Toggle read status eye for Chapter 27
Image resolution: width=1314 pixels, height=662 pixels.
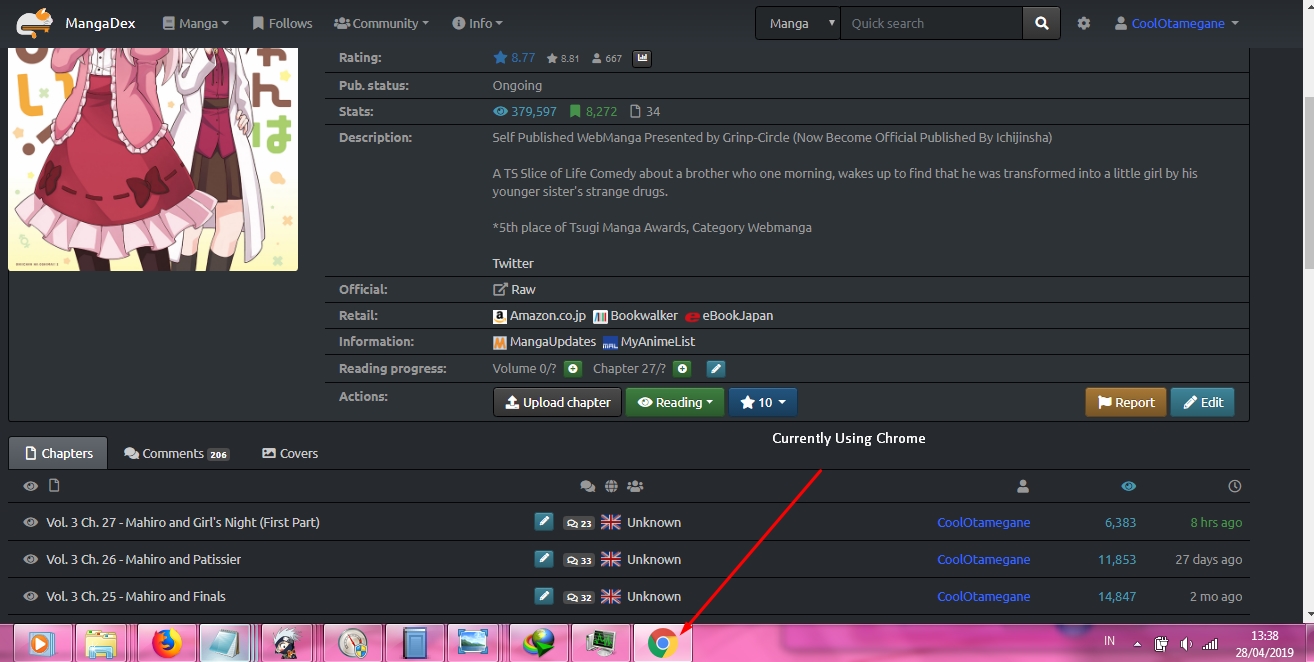pos(30,522)
